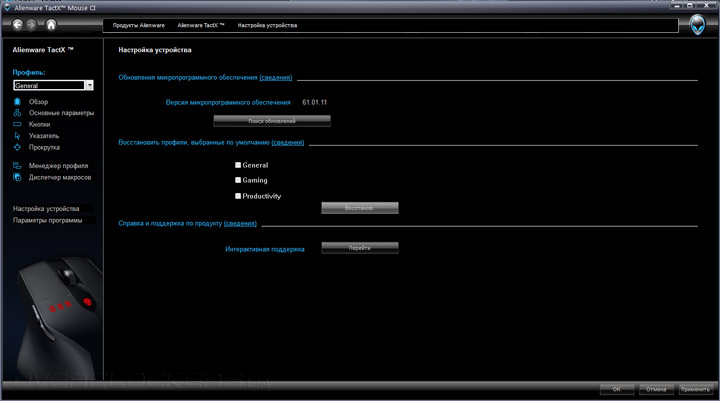720x401 pixels.
Task: Click the Применить apply button
Action: pos(695,389)
